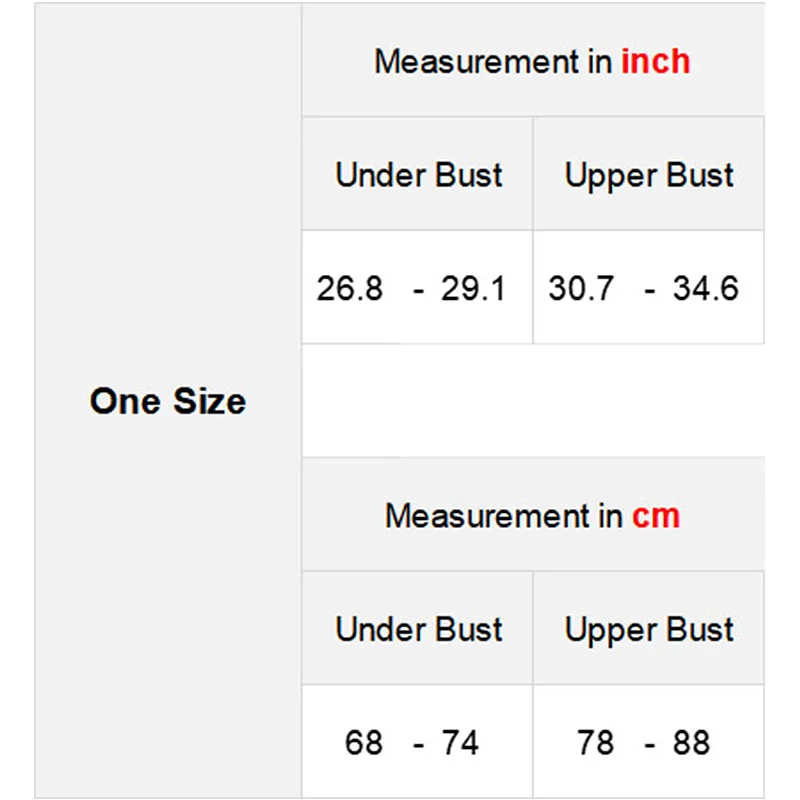Select the "Measurement in inch" header

point(532,61)
